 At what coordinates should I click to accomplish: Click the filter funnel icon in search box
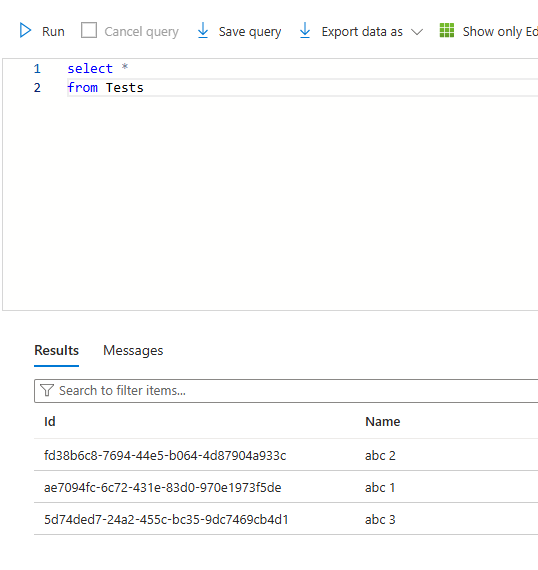click(47, 390)
